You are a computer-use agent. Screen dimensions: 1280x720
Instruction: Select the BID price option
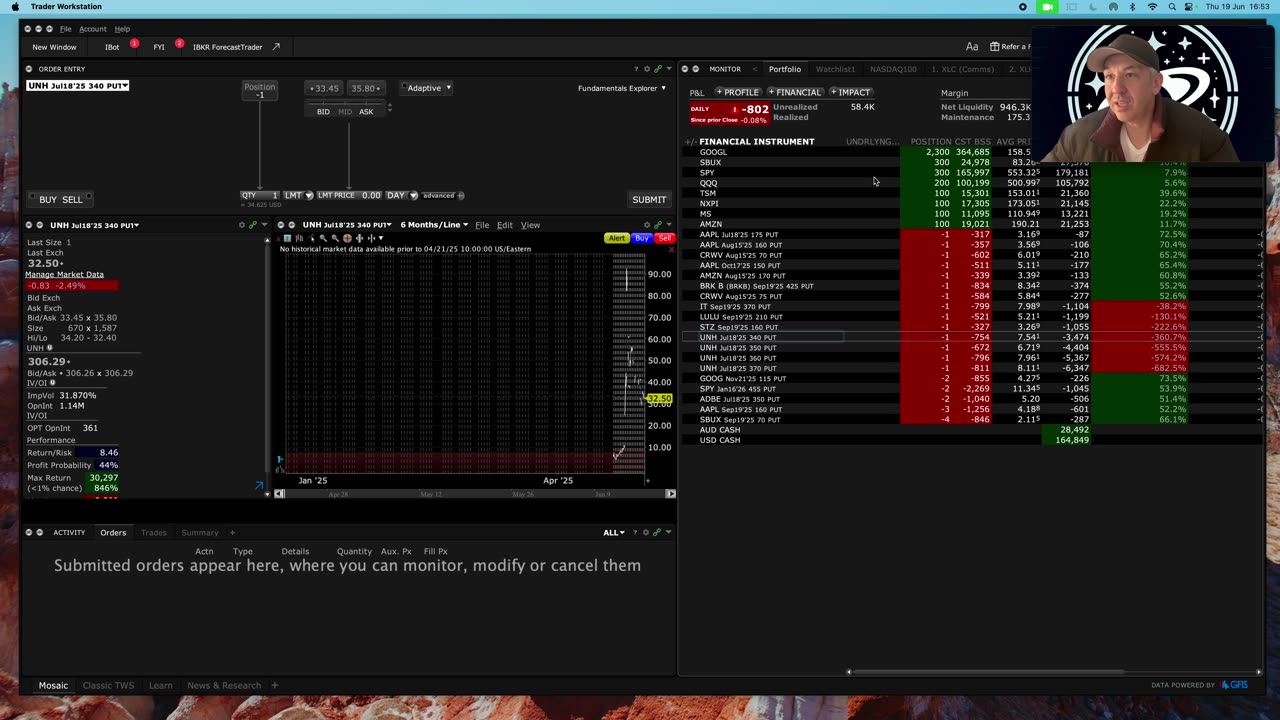323,112
